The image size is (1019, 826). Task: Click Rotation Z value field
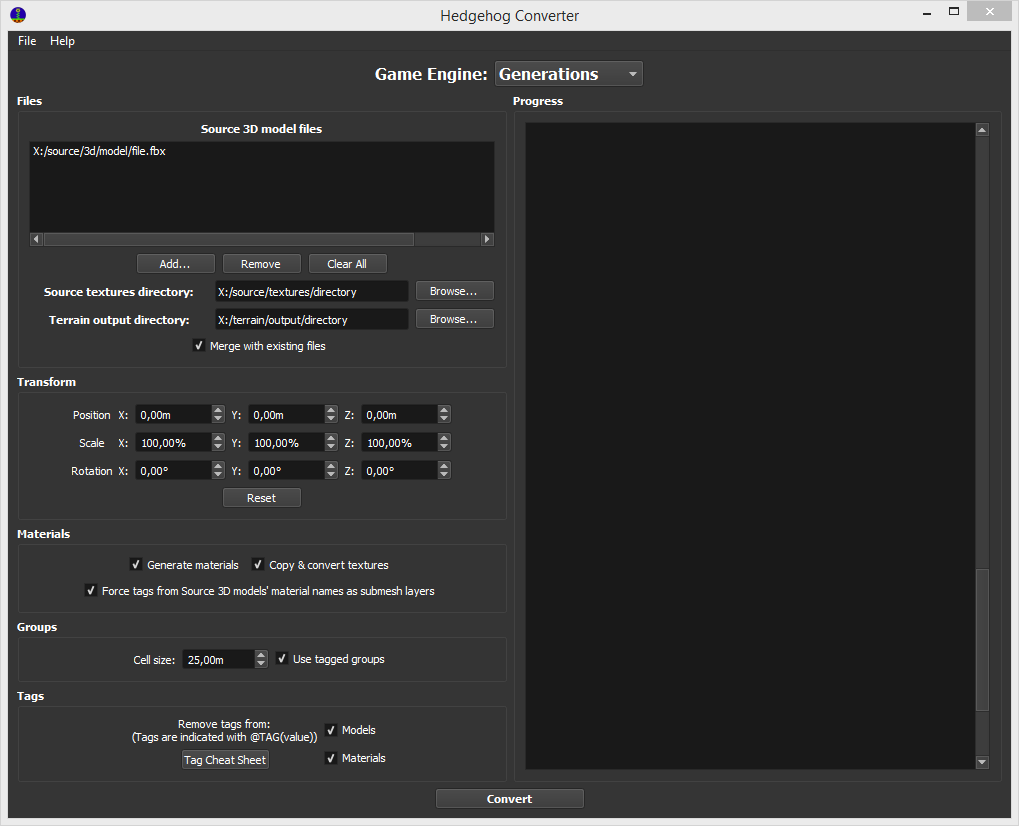[x=399, y=471]
